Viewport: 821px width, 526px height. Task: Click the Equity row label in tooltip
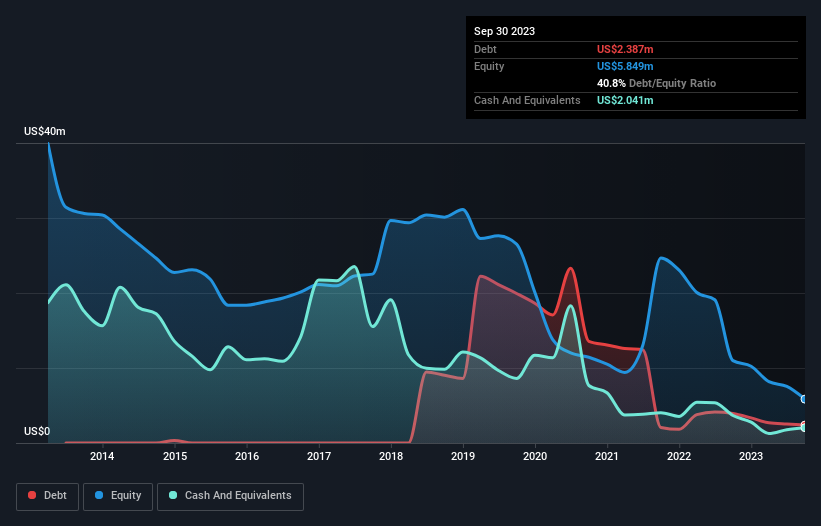coord(489,66)
